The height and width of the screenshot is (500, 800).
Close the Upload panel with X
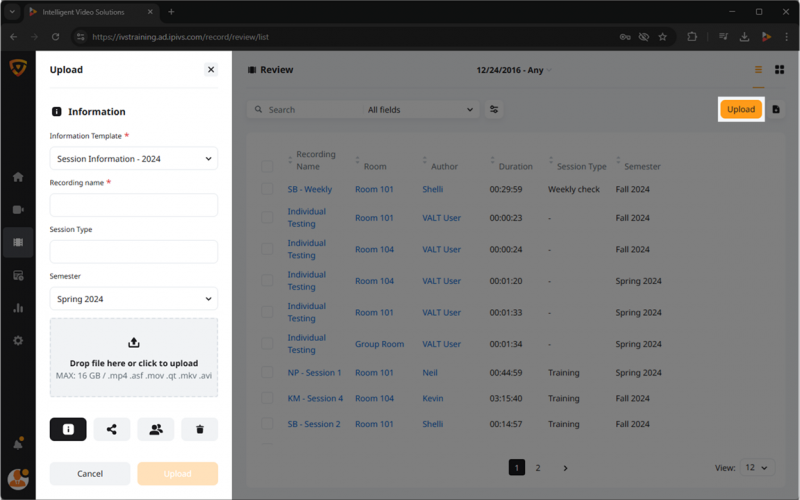(211, 69)
